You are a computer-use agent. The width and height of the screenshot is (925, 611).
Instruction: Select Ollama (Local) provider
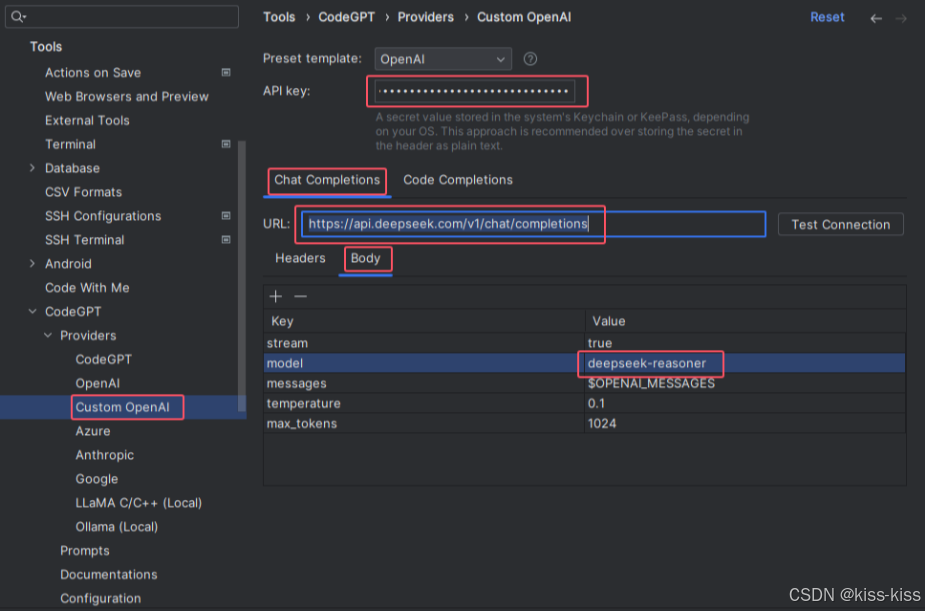pyautogui.click(x=116, y=527)
